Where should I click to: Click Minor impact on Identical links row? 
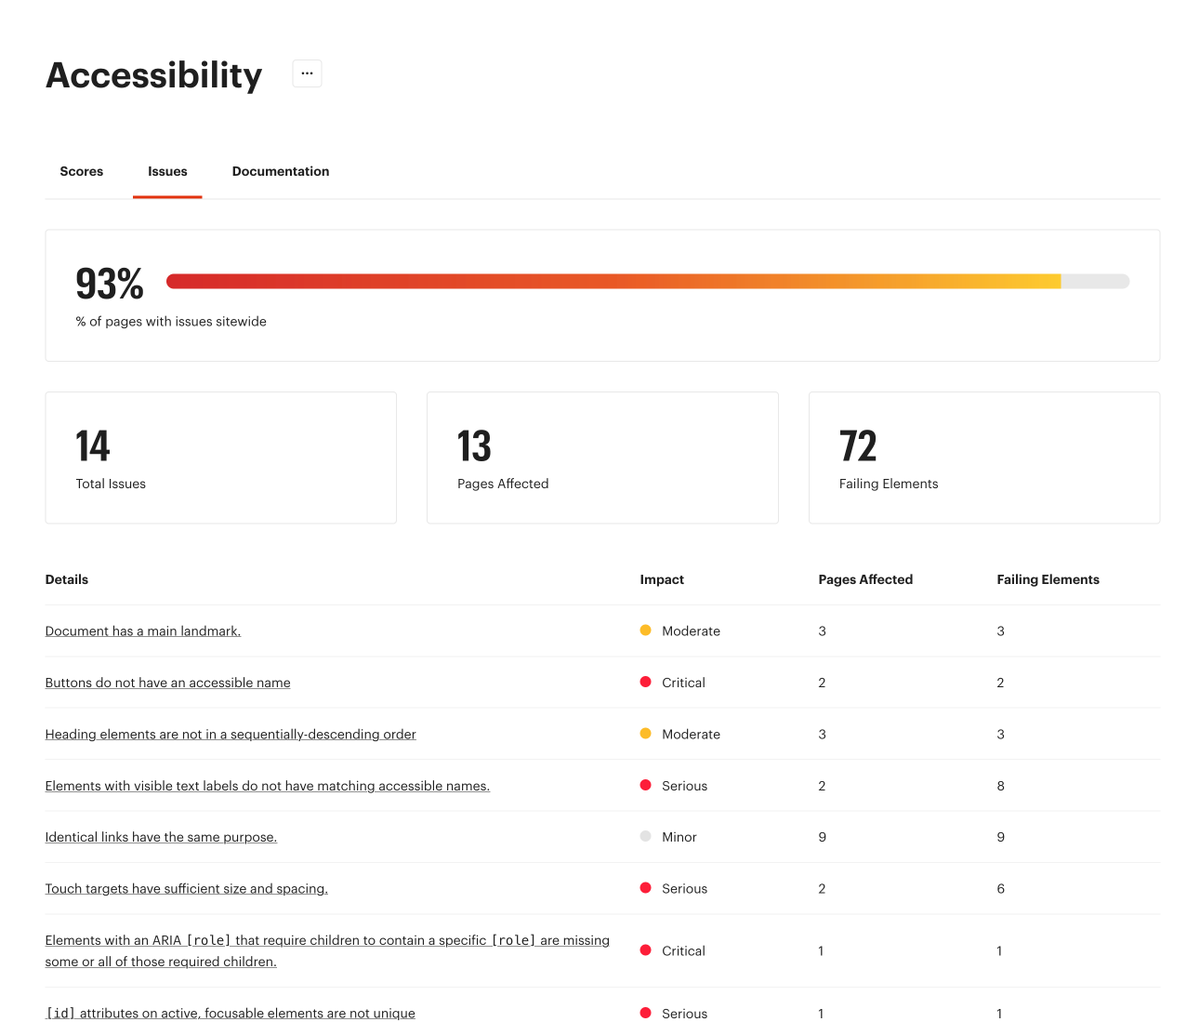[669, 837]
